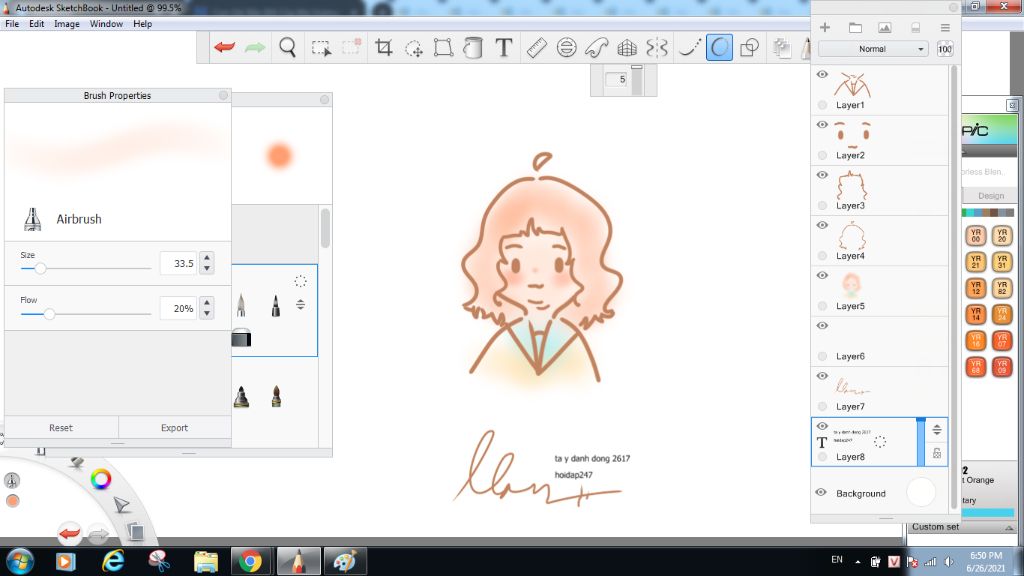The image size is (1024, 576).
Task: Click the Add Layer plus icon
Action: click(825, 27)
